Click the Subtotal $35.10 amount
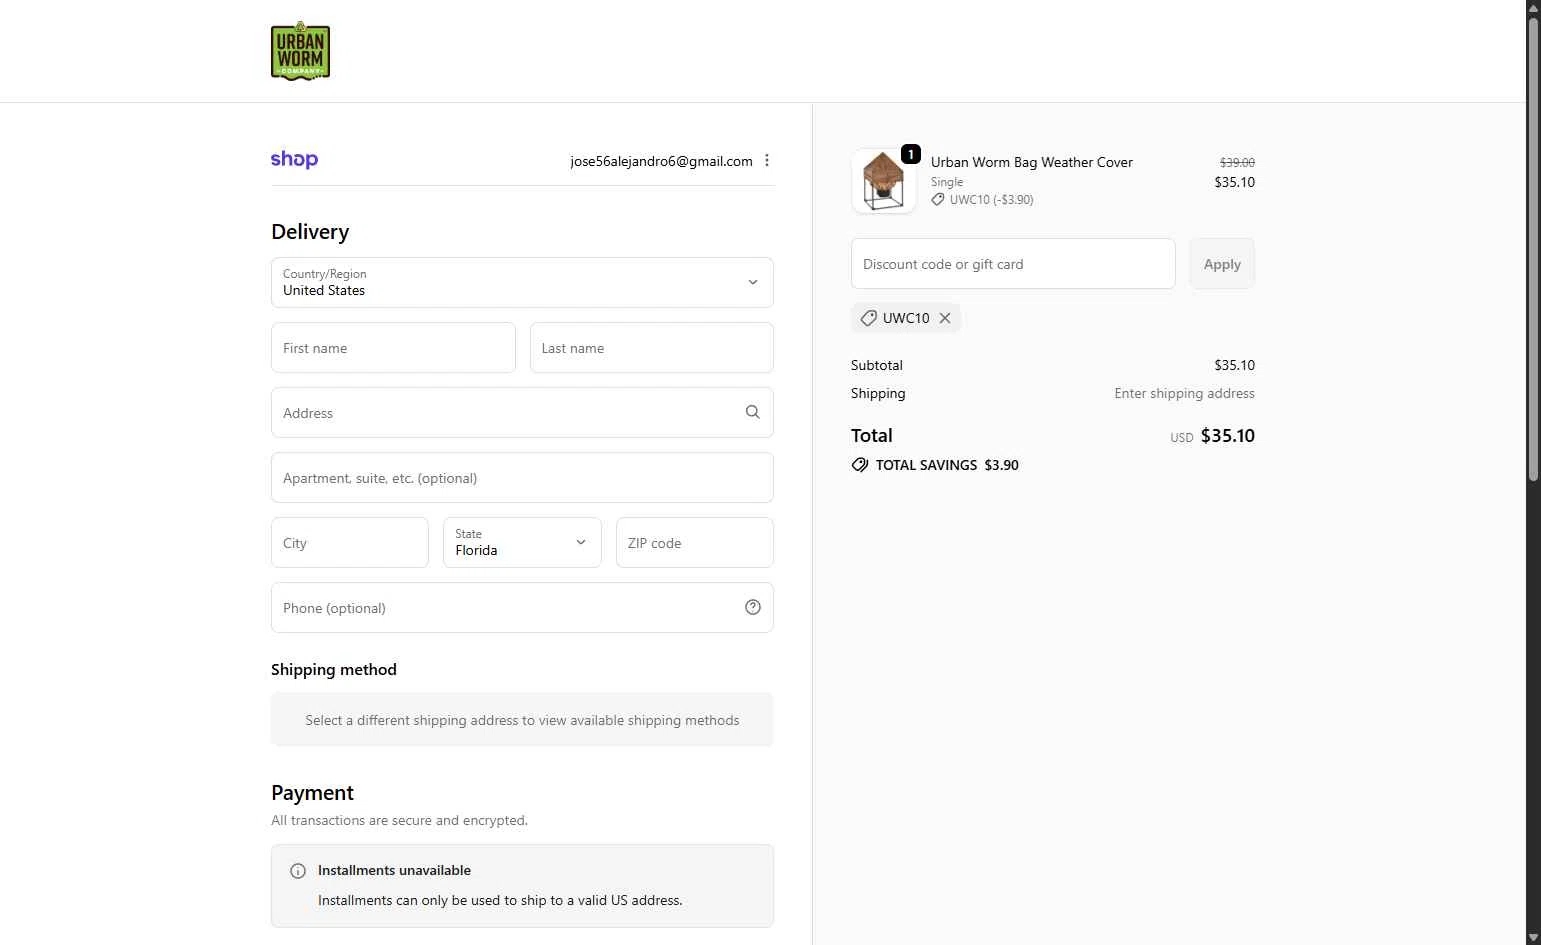1541x945 pixels. pyautogui.click(x=1234, y=366)
